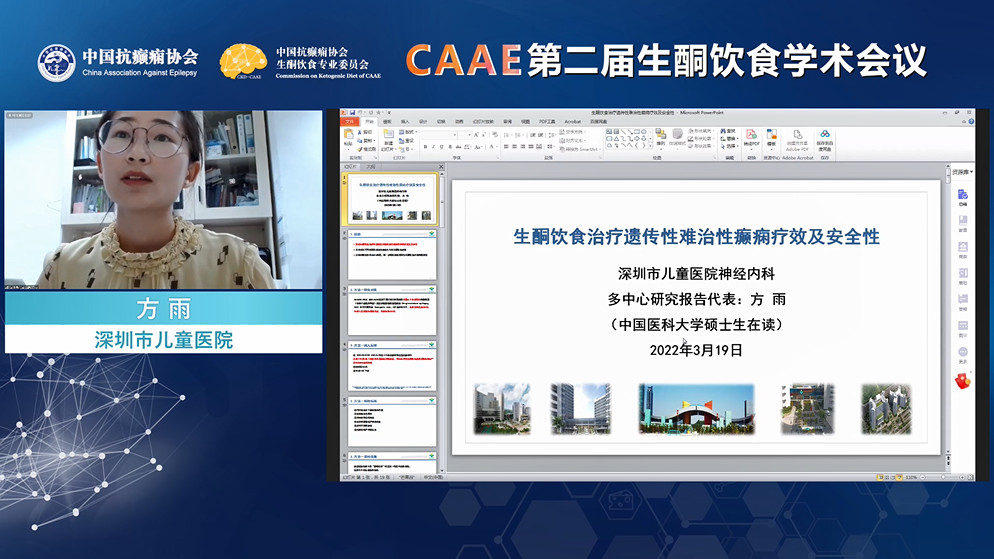
Task: Toggle Justify text alignment
Action: click(531, 146)
